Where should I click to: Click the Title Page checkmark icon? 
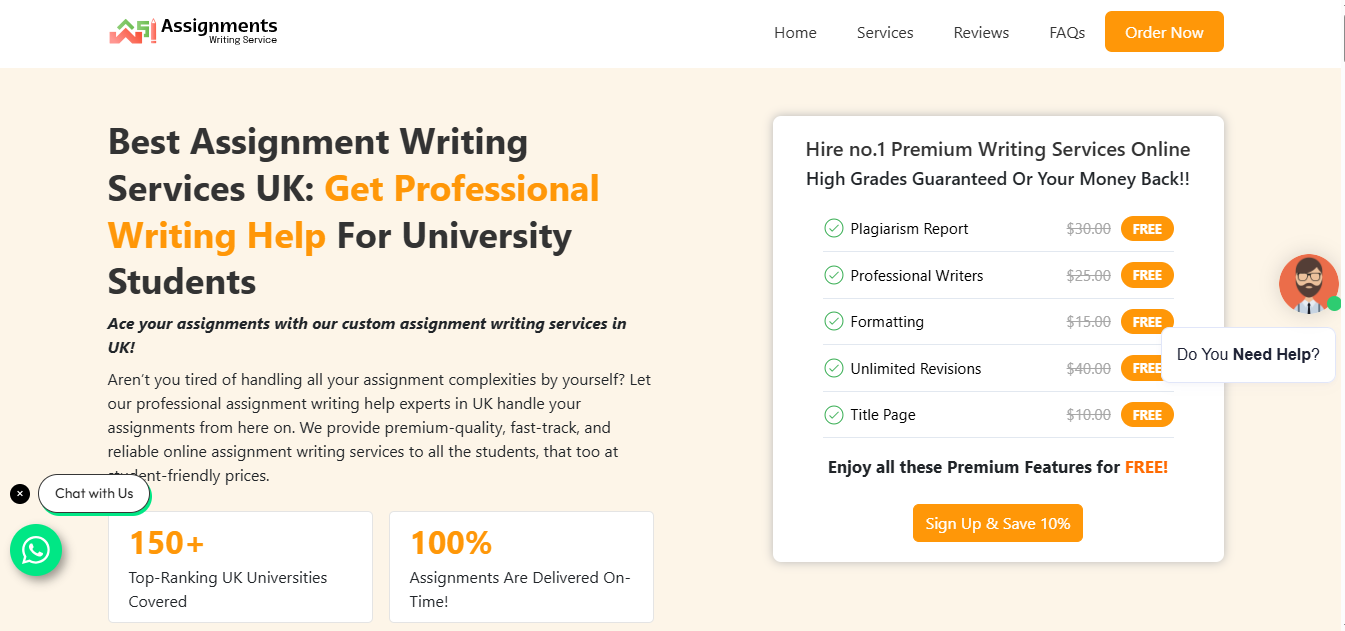coord(833,414)
